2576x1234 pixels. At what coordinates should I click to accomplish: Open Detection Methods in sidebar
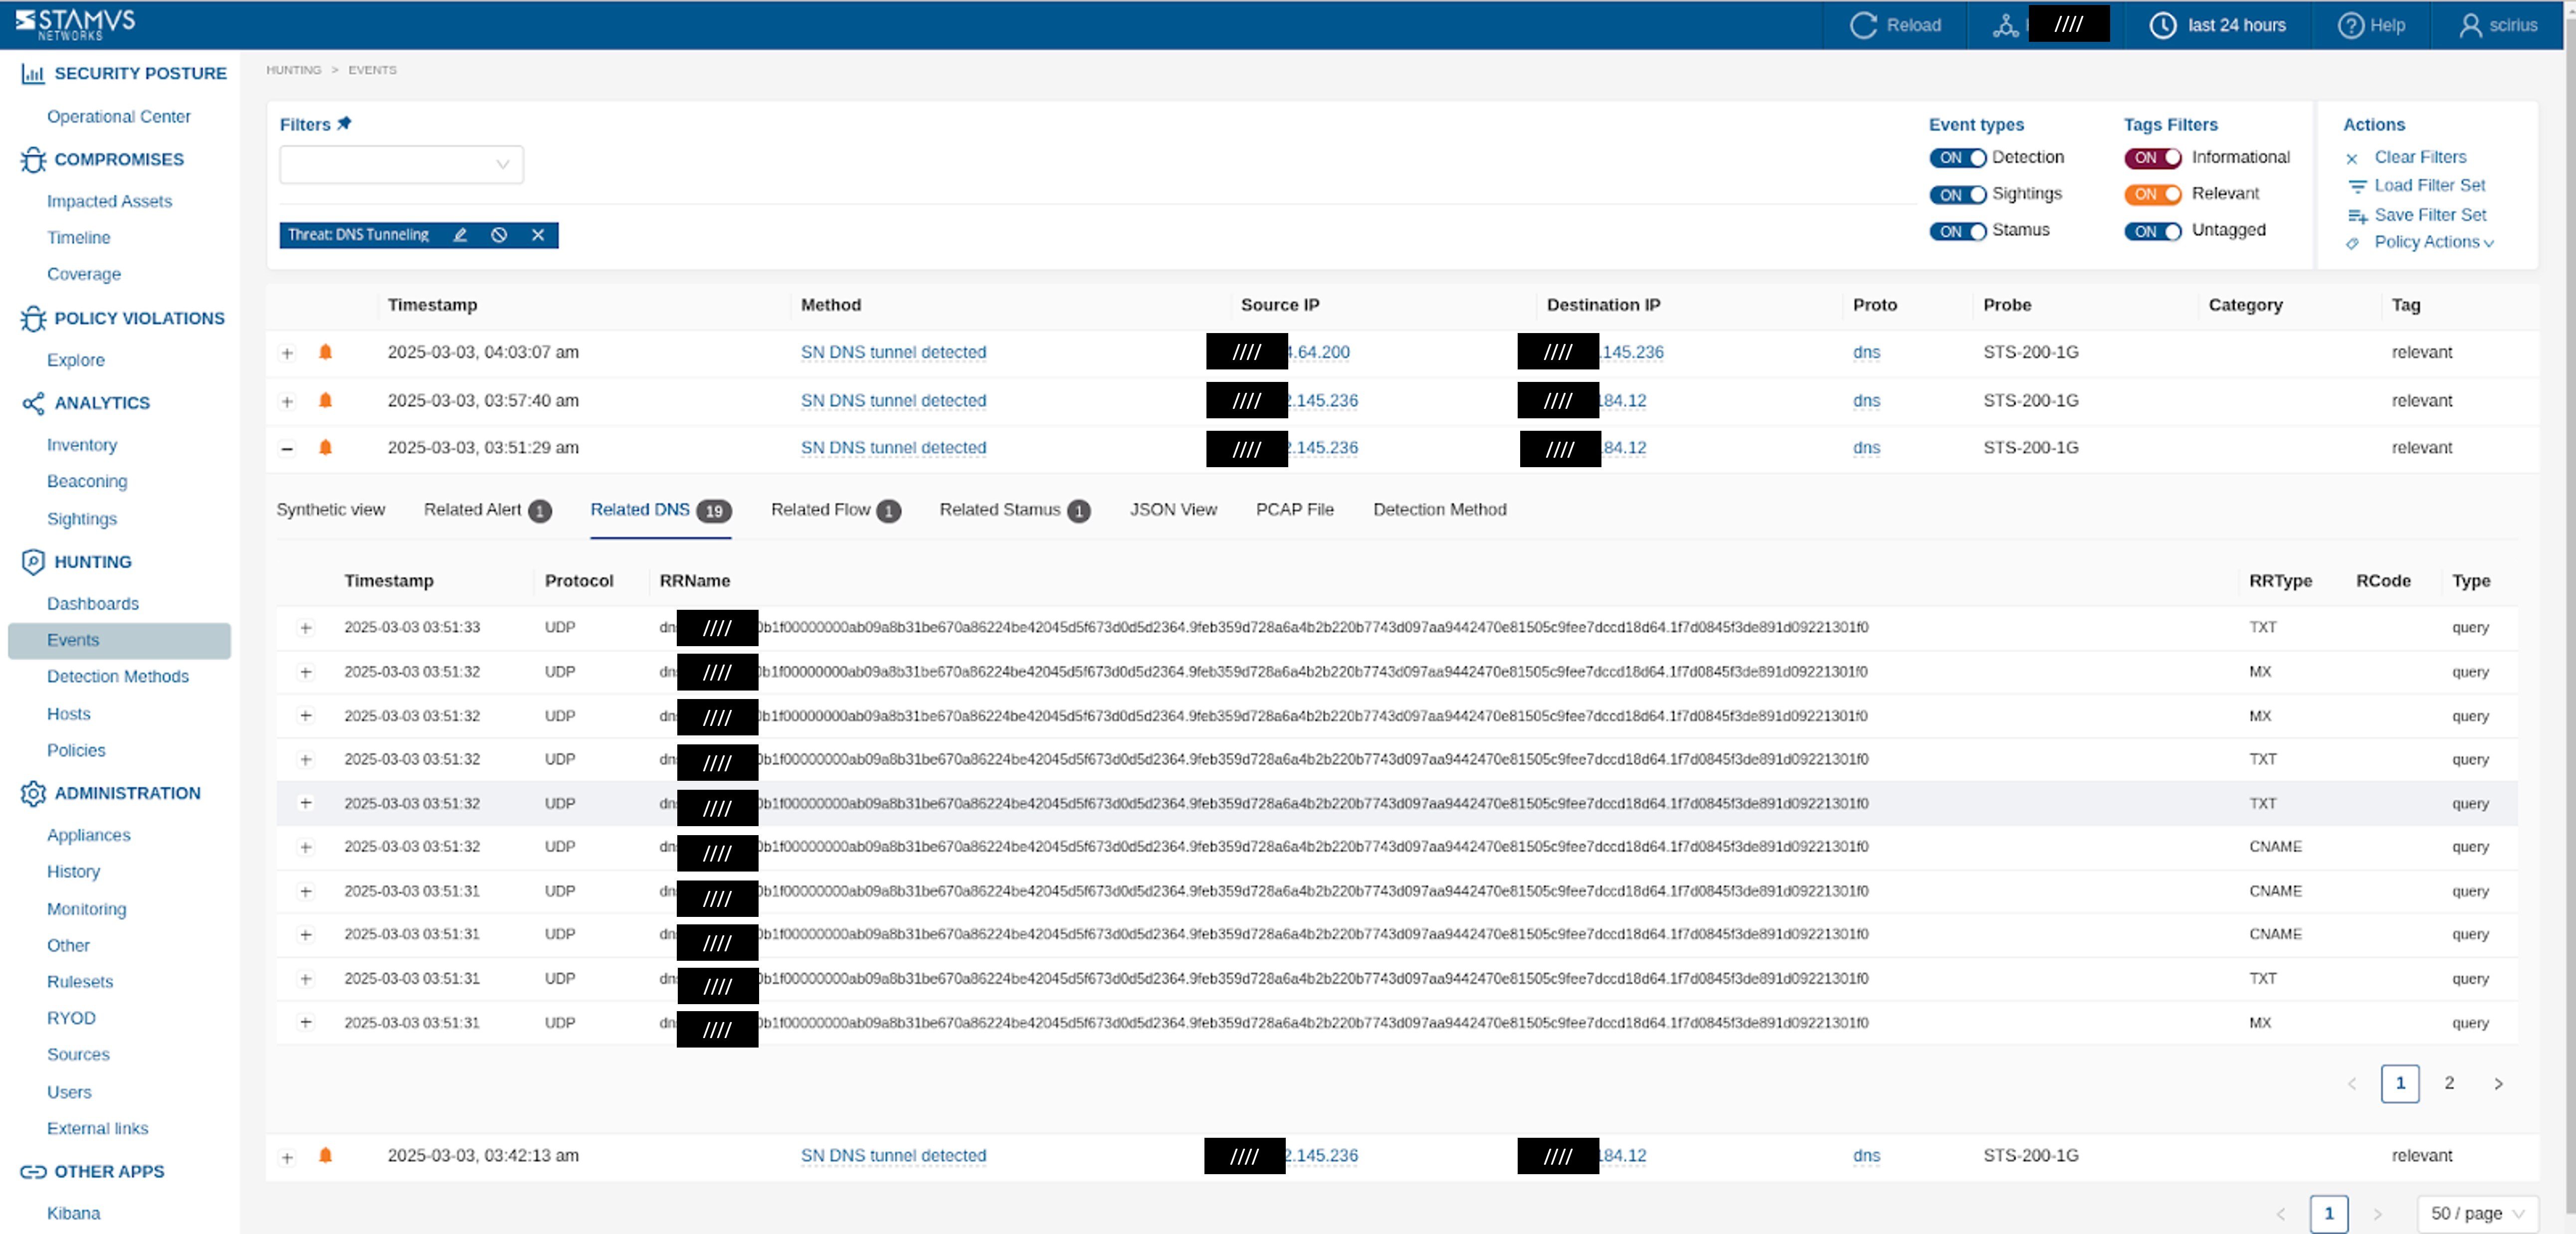tap(117, 676)
